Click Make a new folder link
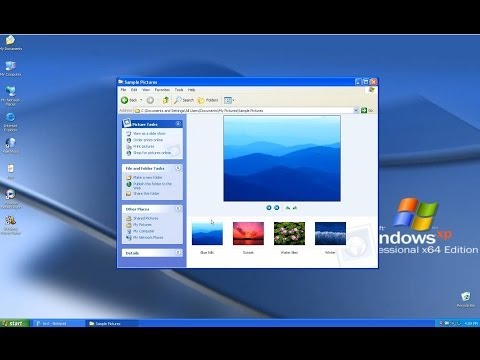The width and height of the screenshot is (480, 360). tap(144, 177)
